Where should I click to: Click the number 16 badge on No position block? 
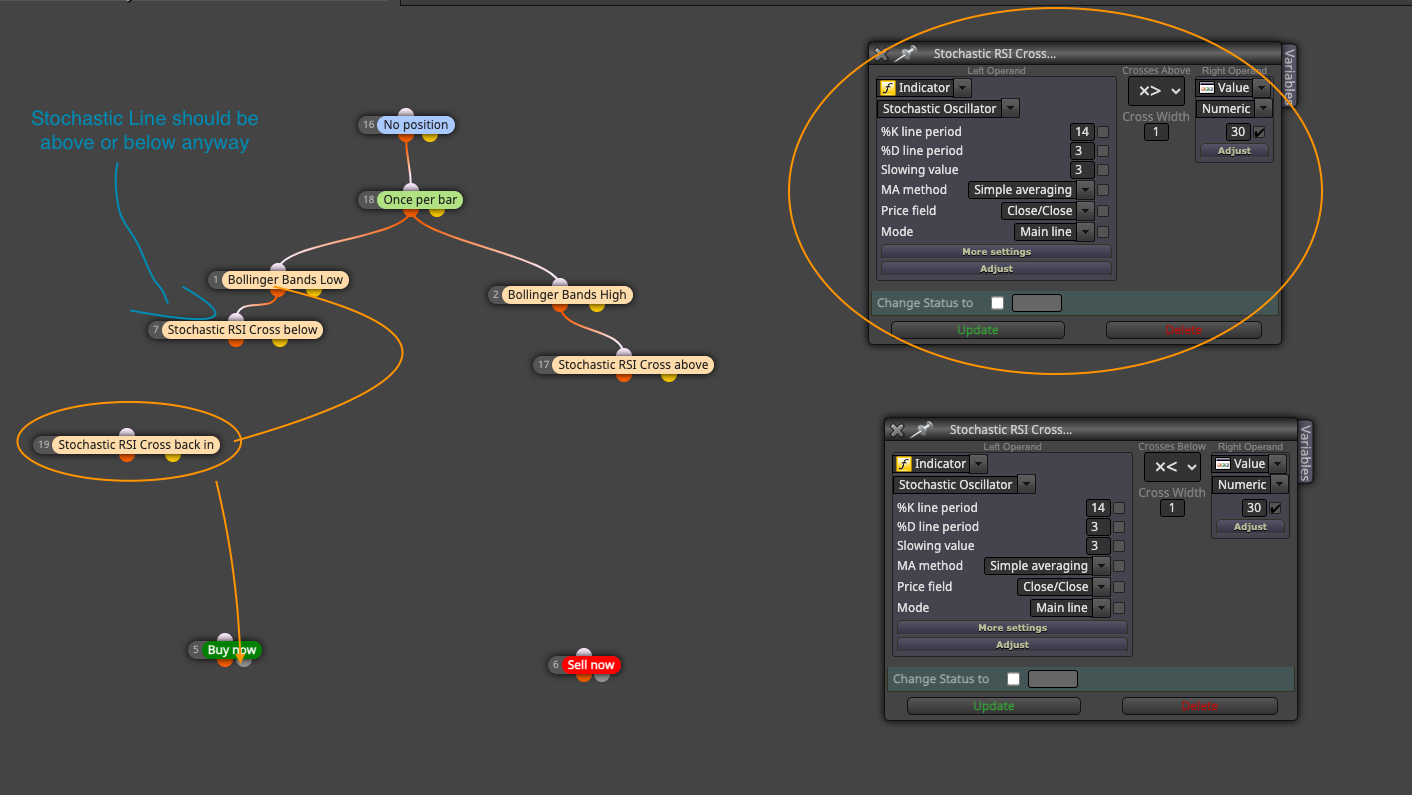[368, 125]
